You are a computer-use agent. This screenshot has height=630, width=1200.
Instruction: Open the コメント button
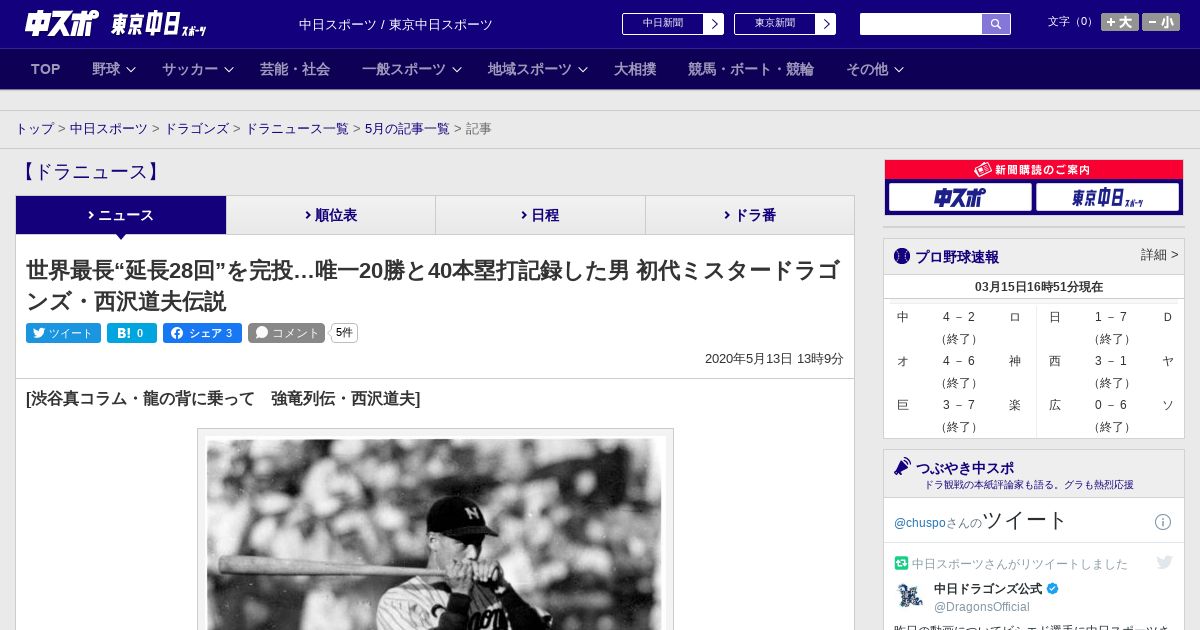(x=287, y=333)
